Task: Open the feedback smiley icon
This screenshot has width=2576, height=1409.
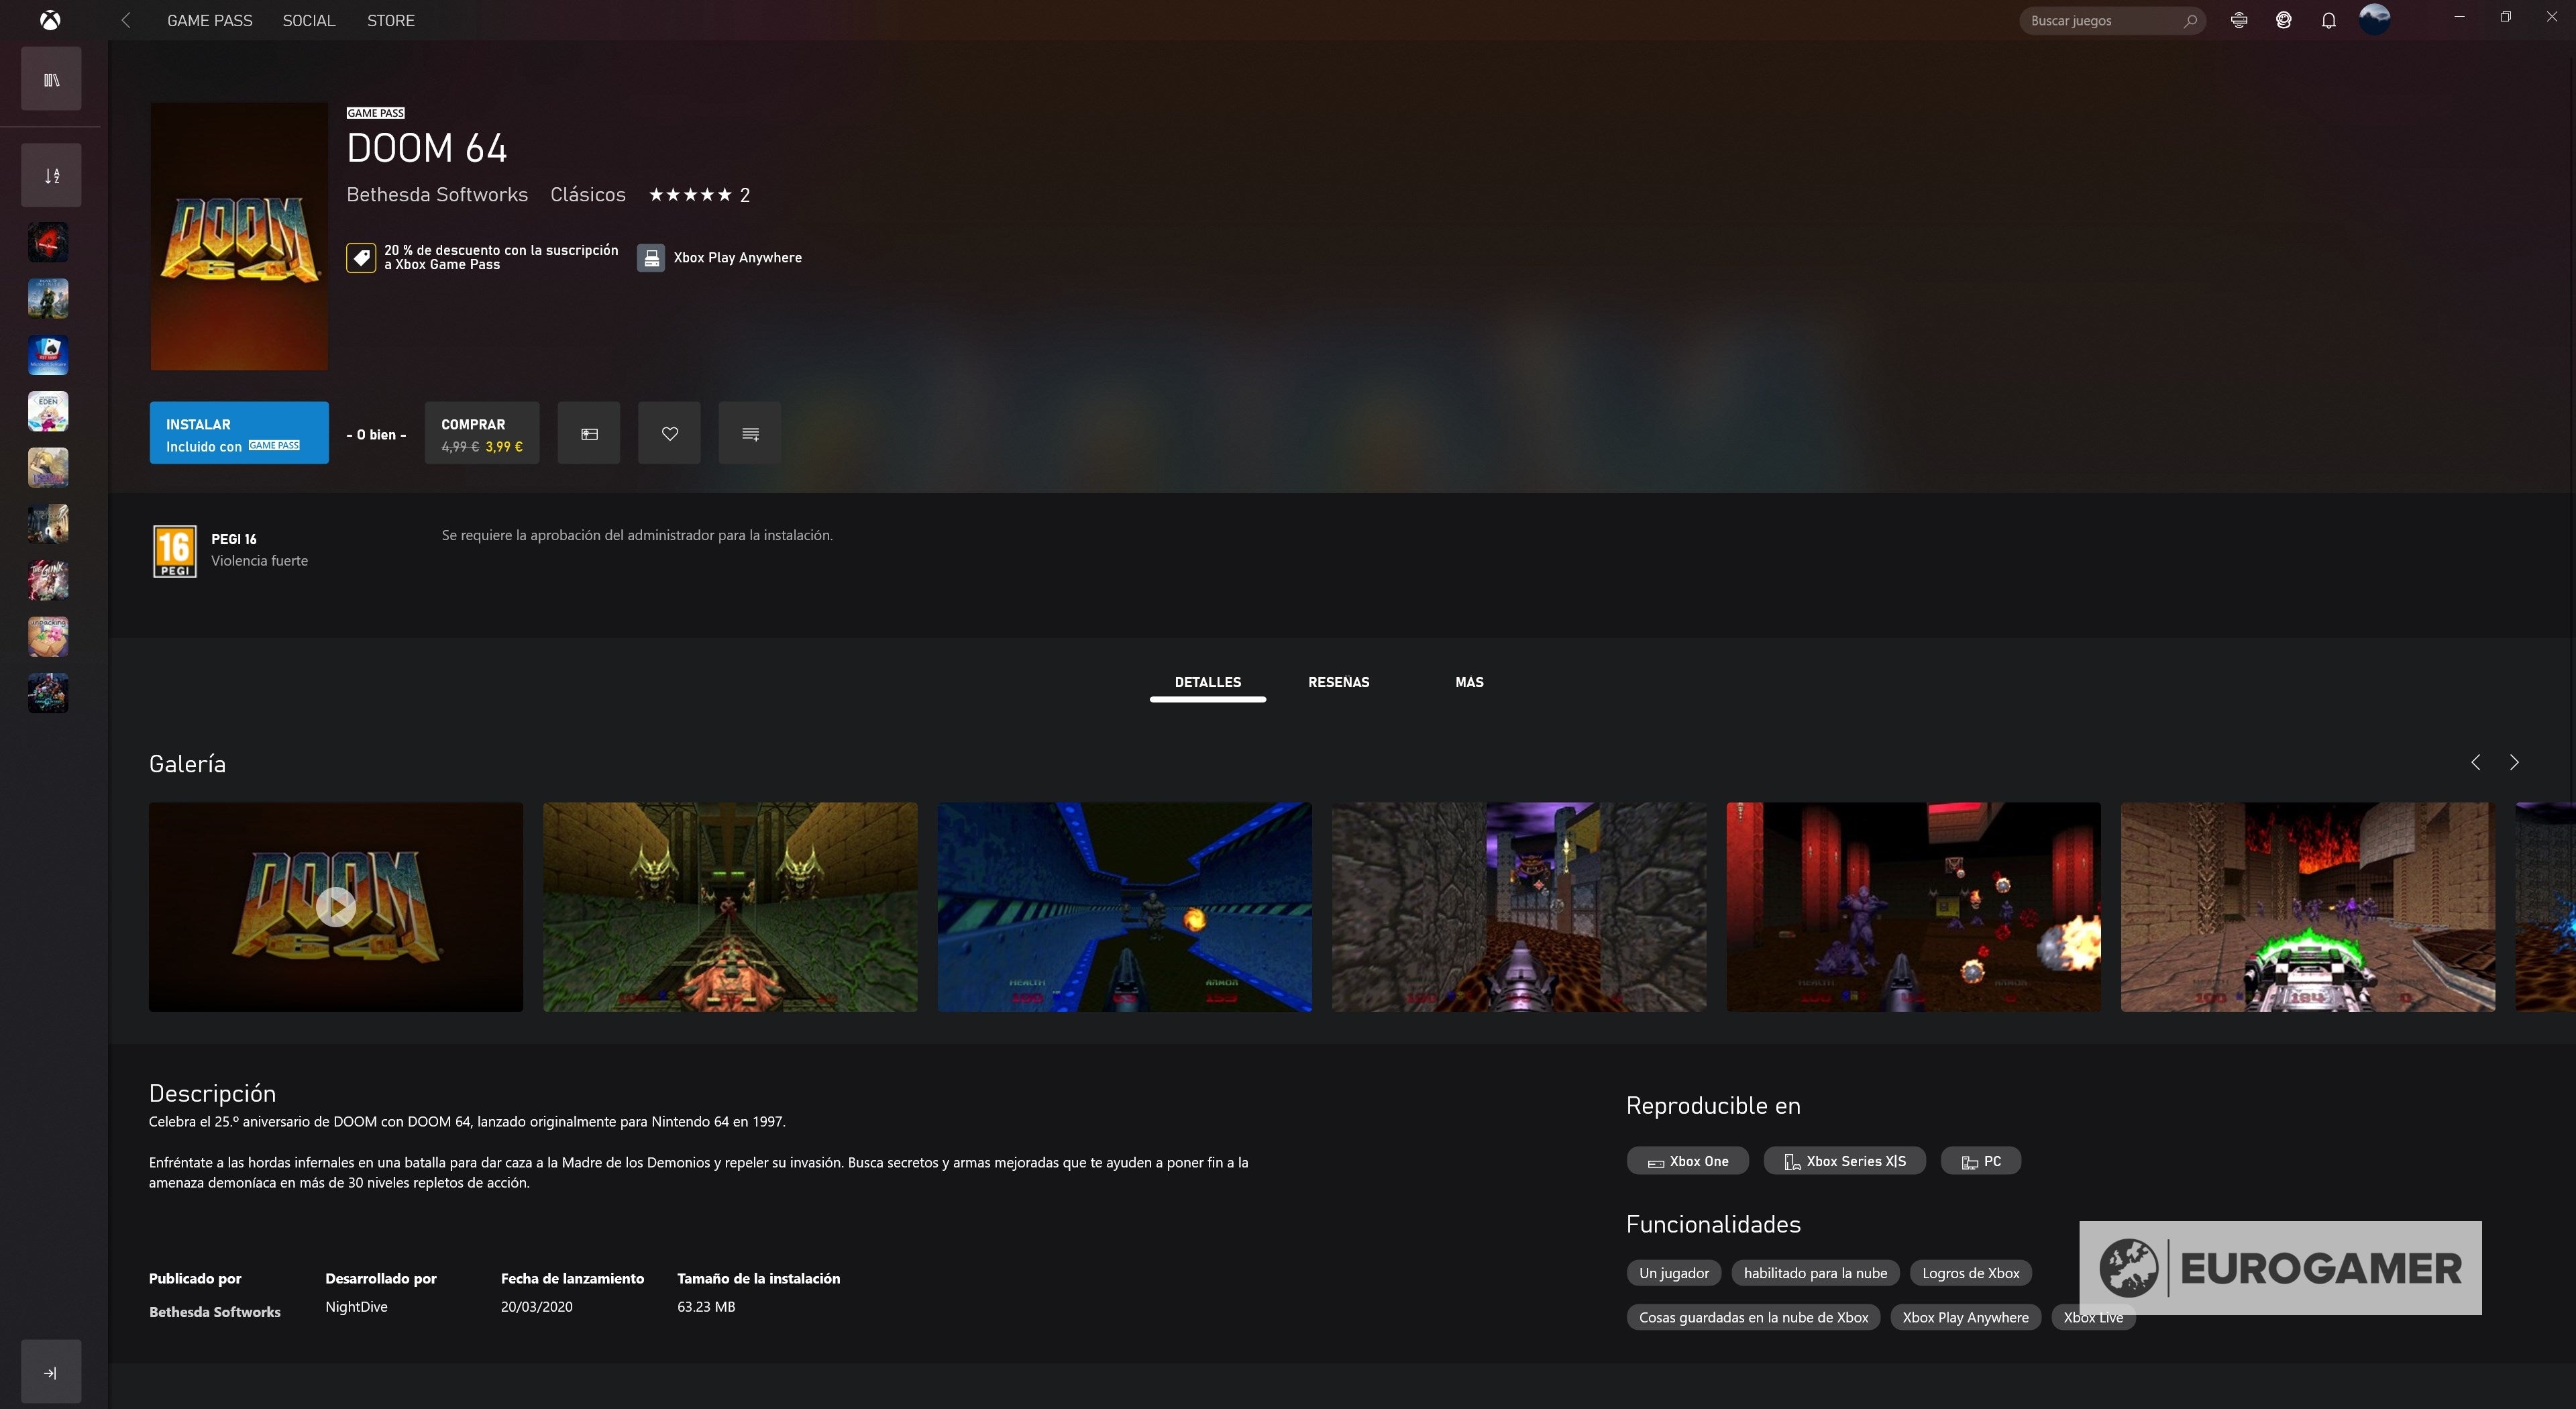Action: (x=2284, y=20)
